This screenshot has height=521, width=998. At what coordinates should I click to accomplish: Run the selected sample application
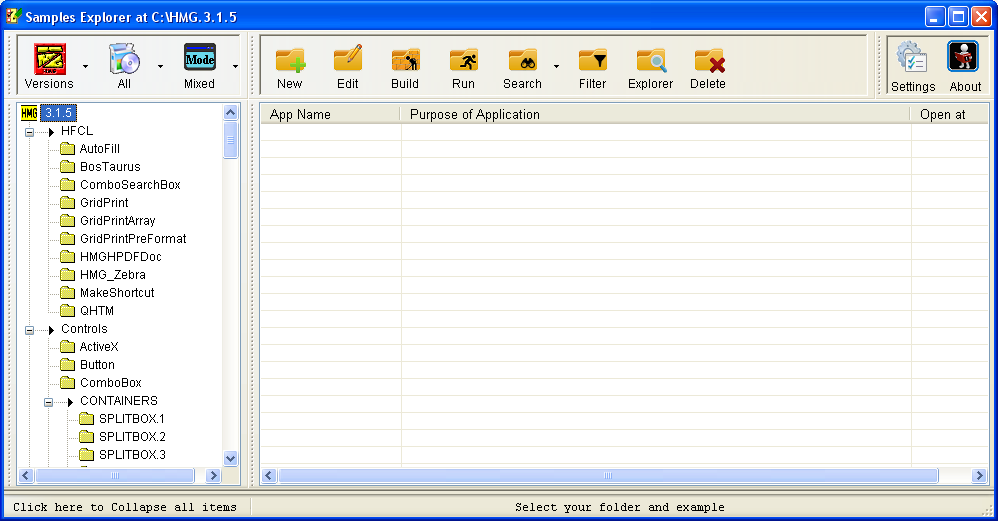click(463, 61)
